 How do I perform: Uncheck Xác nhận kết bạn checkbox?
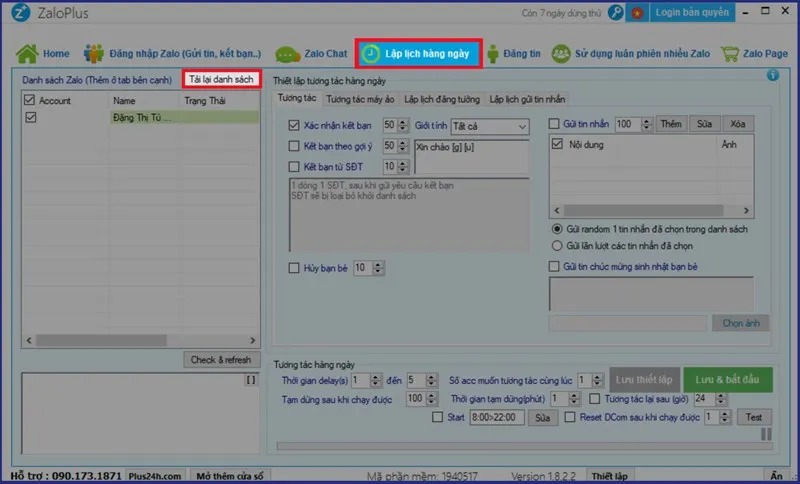tap(294, 126)
